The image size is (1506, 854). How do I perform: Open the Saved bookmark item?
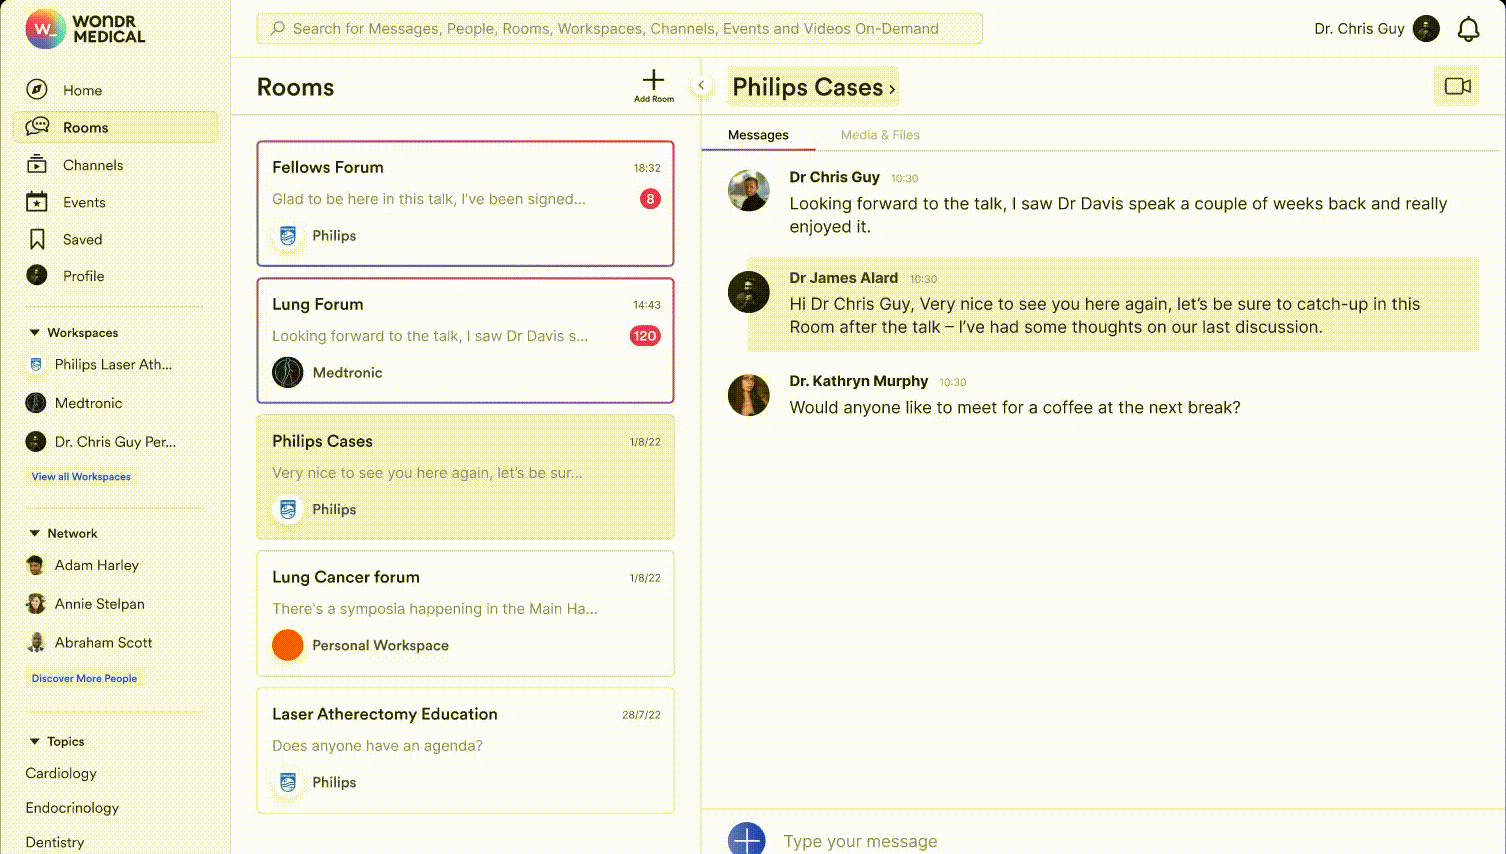point(82,239)
